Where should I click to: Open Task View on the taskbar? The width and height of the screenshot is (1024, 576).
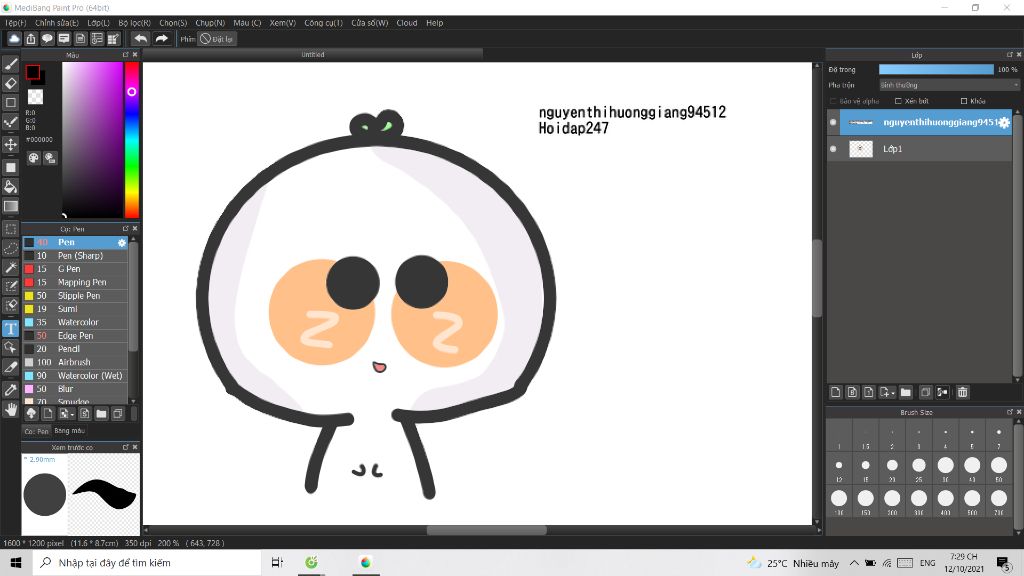tap(277, 562)
